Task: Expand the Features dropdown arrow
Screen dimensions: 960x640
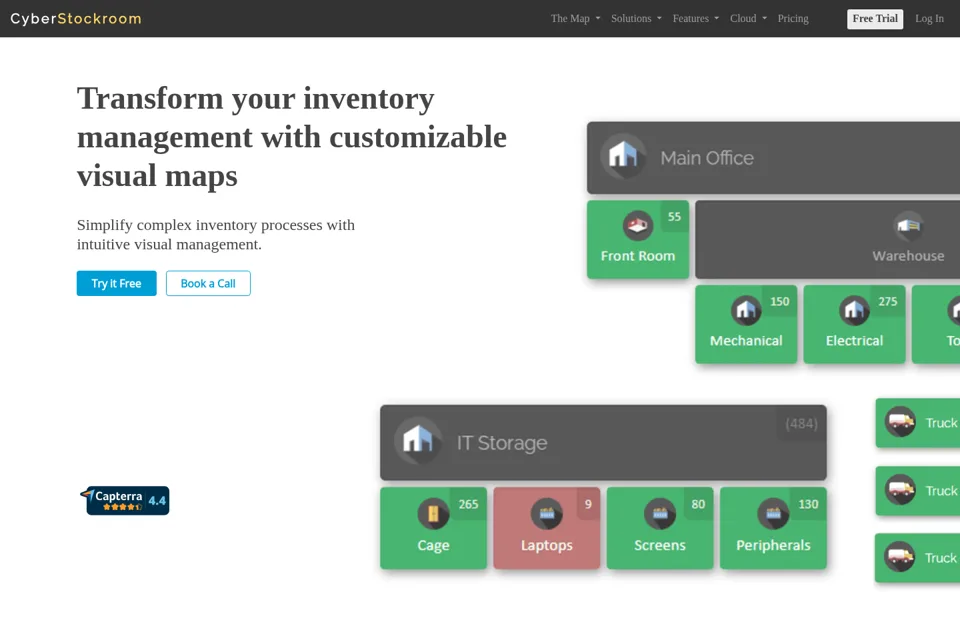Action: point(716,18)
